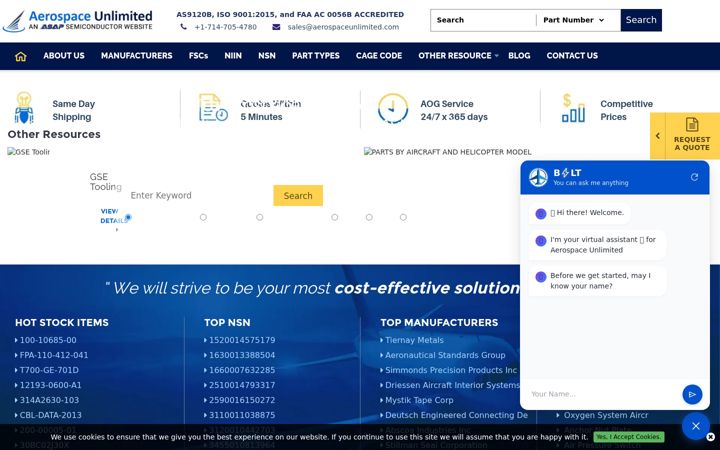Open the NSN menu item

(x=267, y=56)
